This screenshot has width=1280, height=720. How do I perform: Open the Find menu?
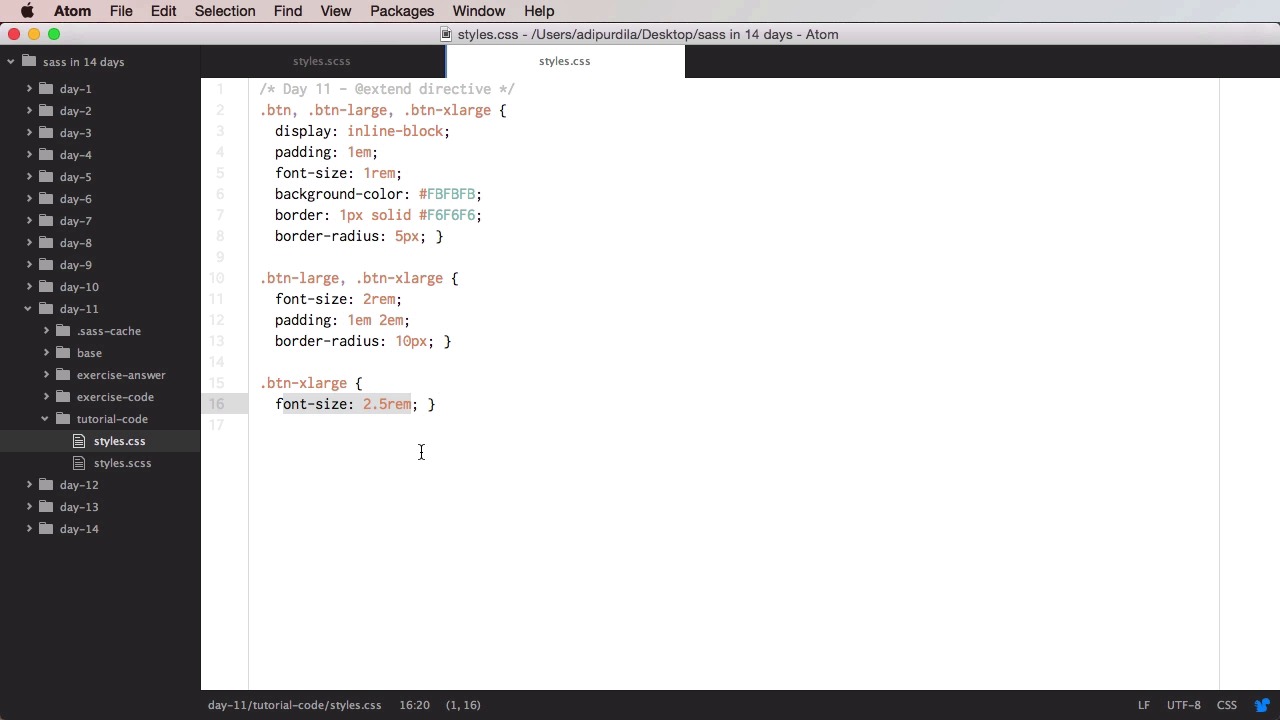[x=287, y=11]
